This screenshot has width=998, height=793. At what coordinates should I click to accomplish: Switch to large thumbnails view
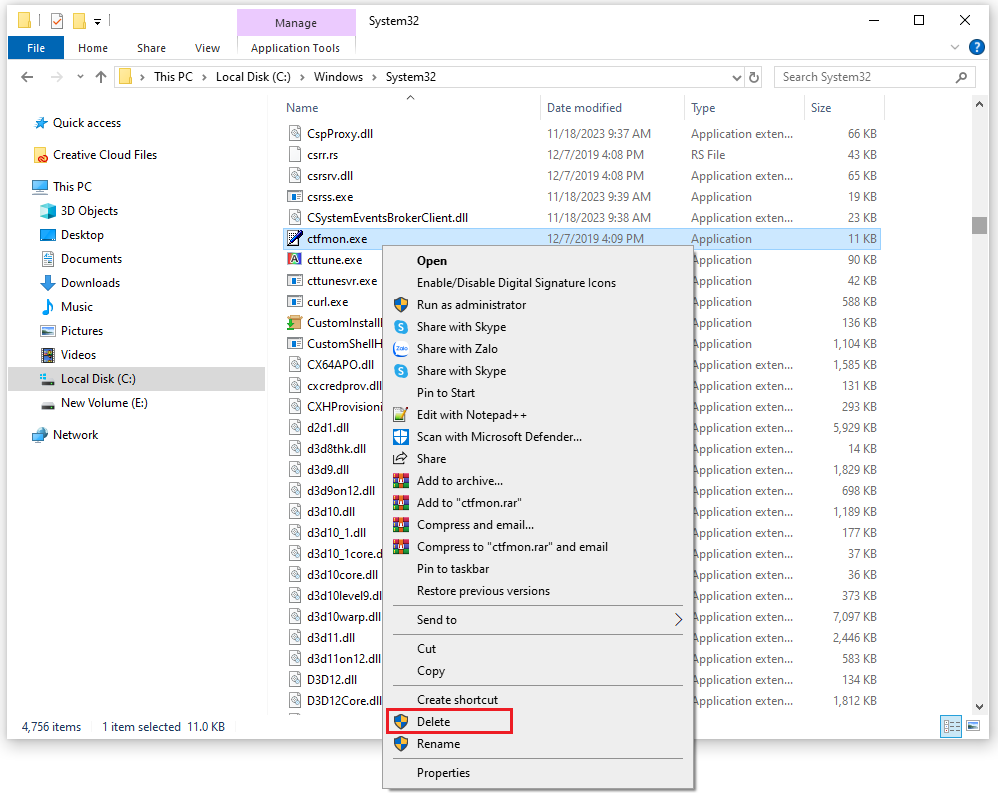pos(972,726)
